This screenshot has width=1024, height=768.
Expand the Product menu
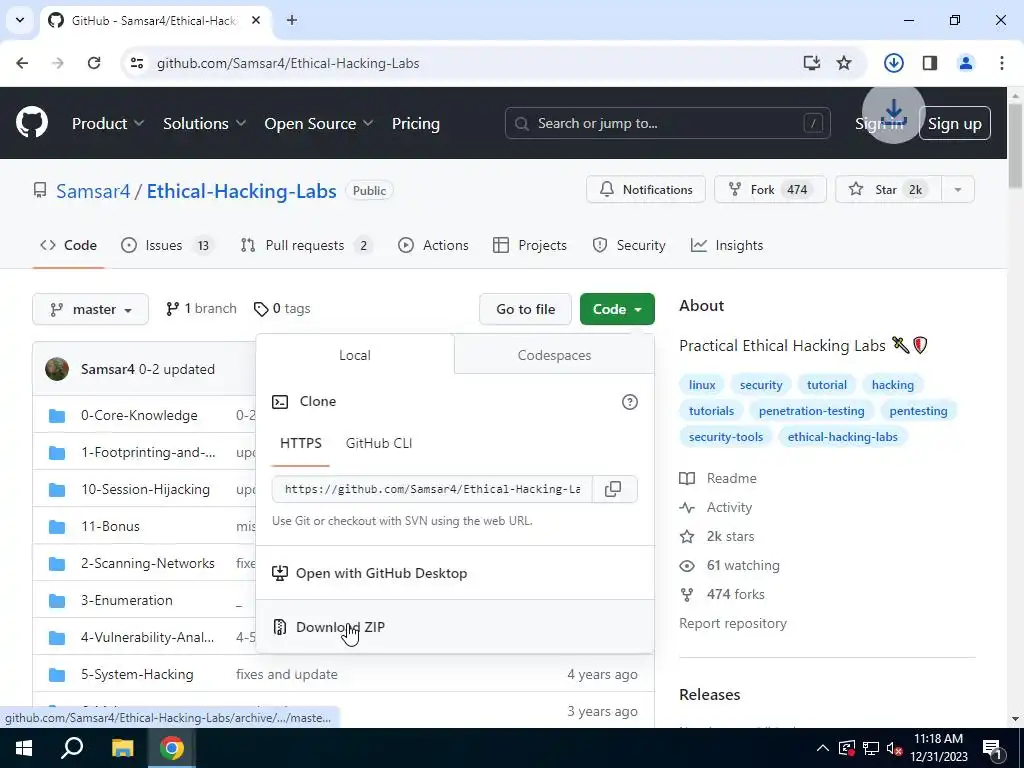pos(108,123)
